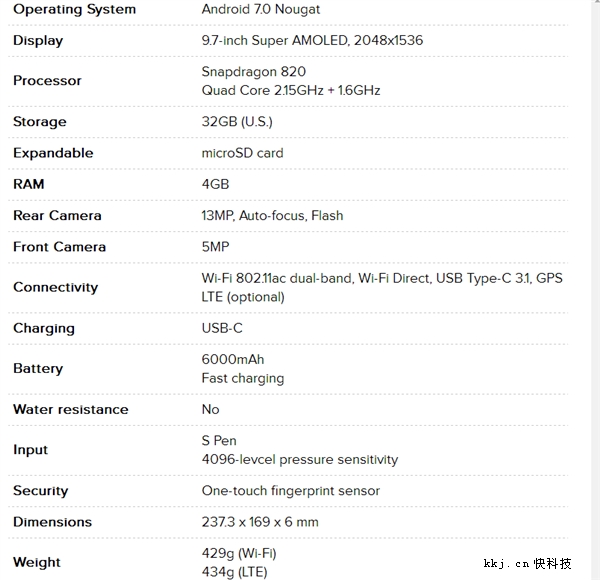Click the Storage row label
Image resolution: width=600 pixels, height=580 pixels.
pyautogui.click(x=40, y=121)
